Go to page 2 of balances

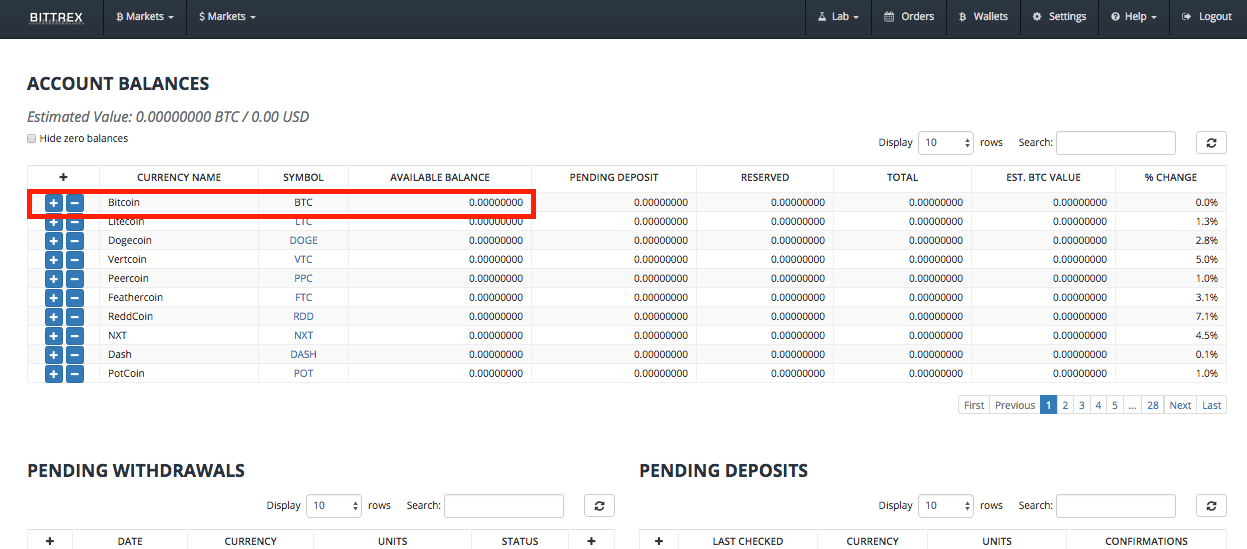tap(1066, 405)
